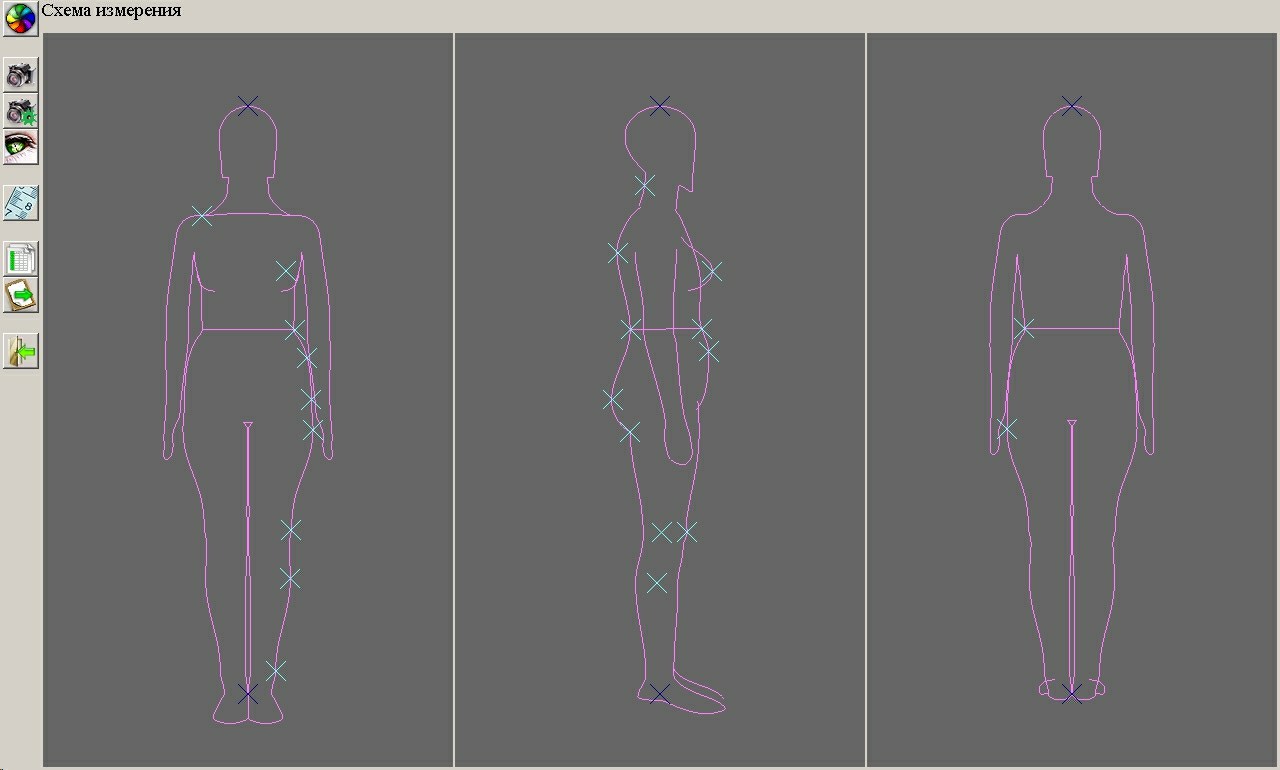Open camera settings with green gear

20,111
